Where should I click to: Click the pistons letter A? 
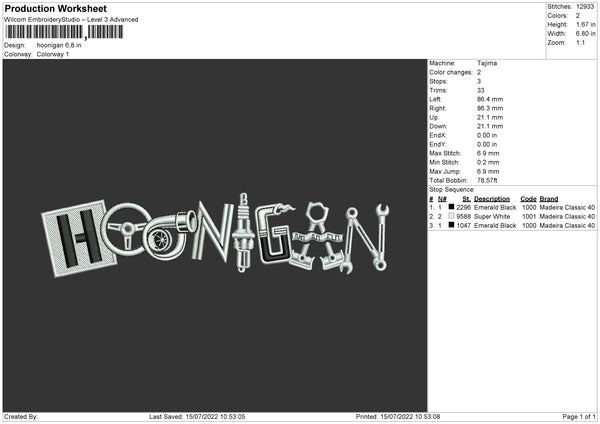[316, 236]
